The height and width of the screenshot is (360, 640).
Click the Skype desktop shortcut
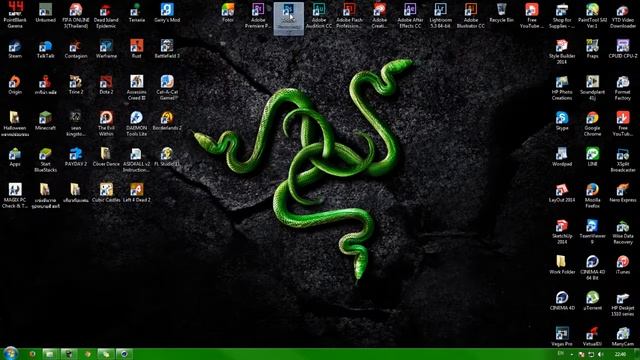click(x=562, y=121)
